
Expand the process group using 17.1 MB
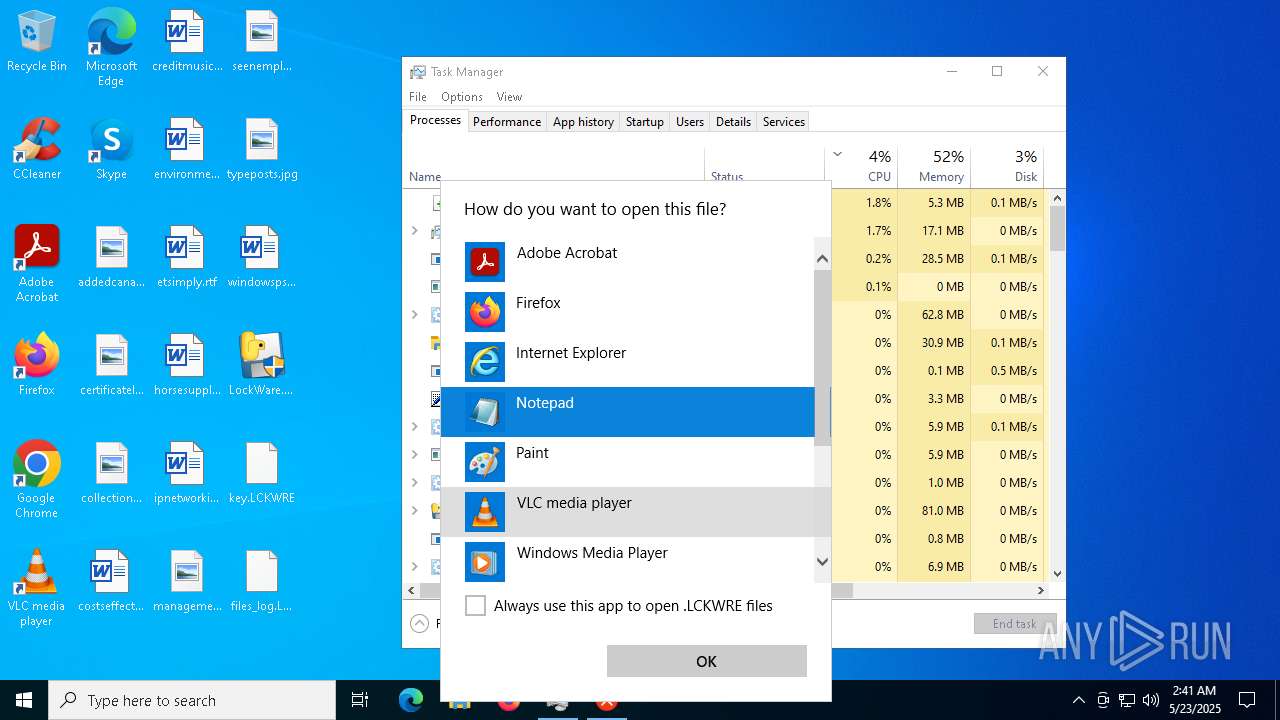415,230
